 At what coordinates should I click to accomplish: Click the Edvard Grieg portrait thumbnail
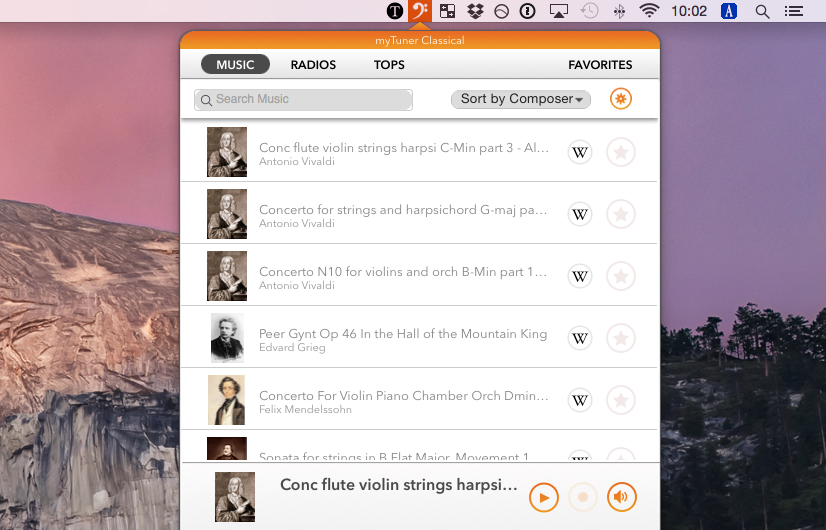click(228, 338)
